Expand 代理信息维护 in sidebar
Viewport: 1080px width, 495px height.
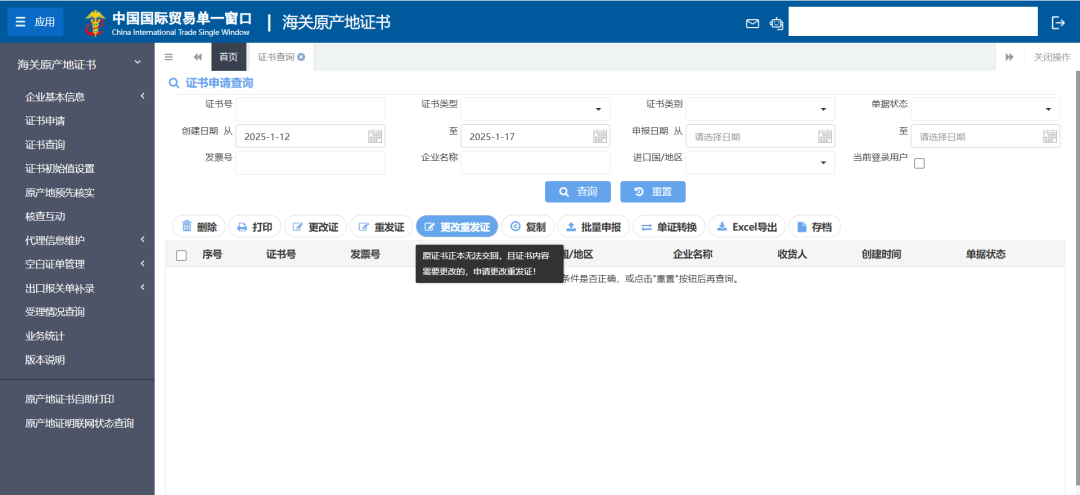(x=77, y=240)
